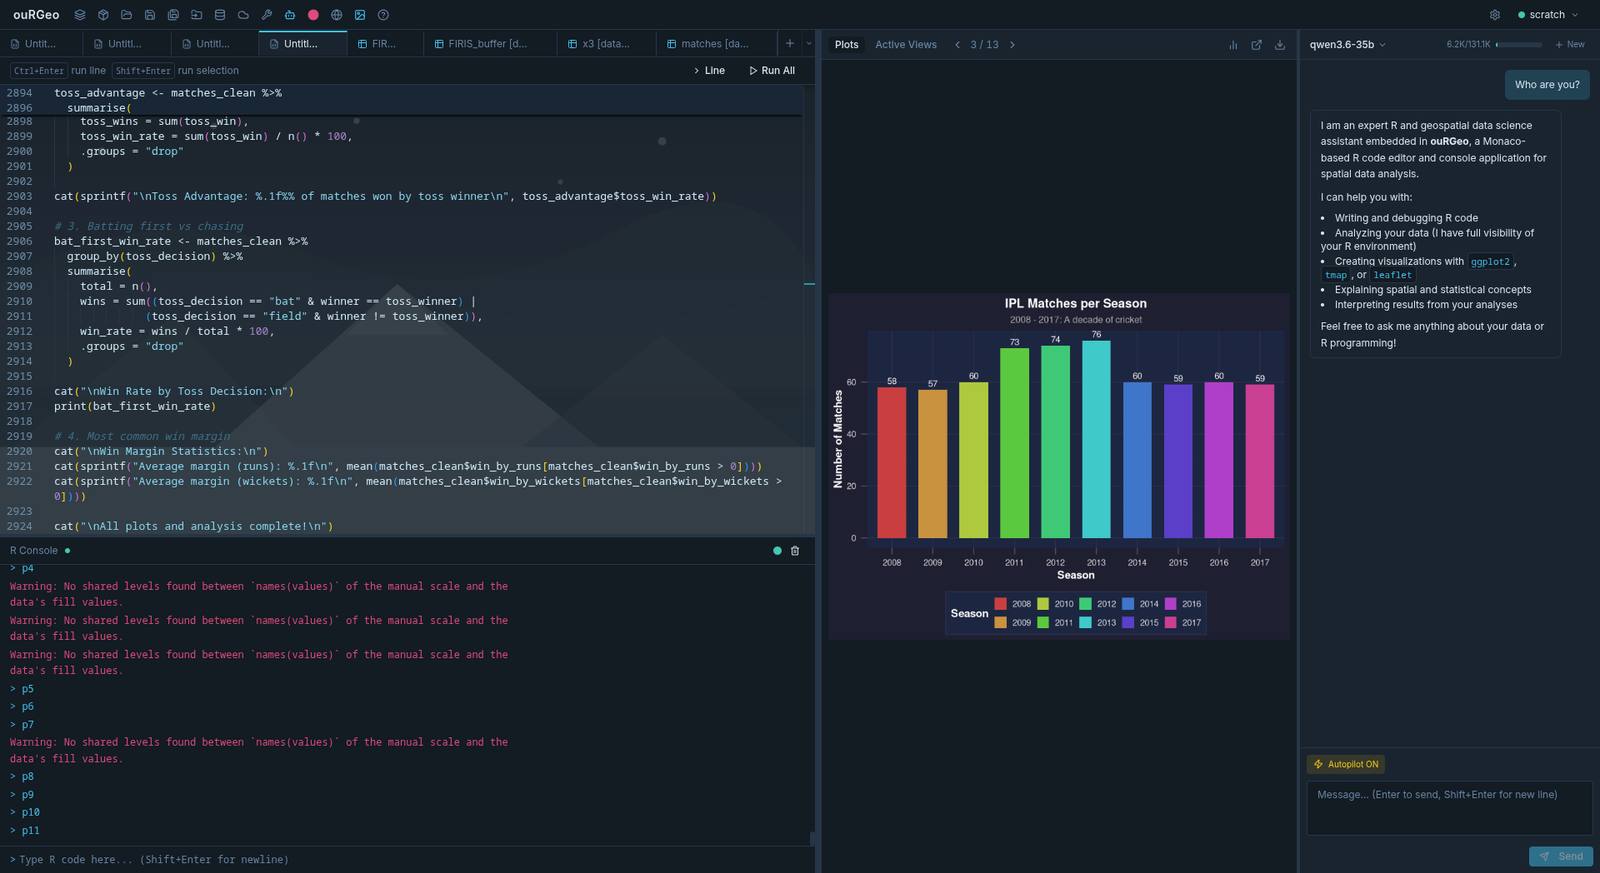Clear R Console with trash icon
This screenshot has height=873, width=1600.
[x=795, y=551]
